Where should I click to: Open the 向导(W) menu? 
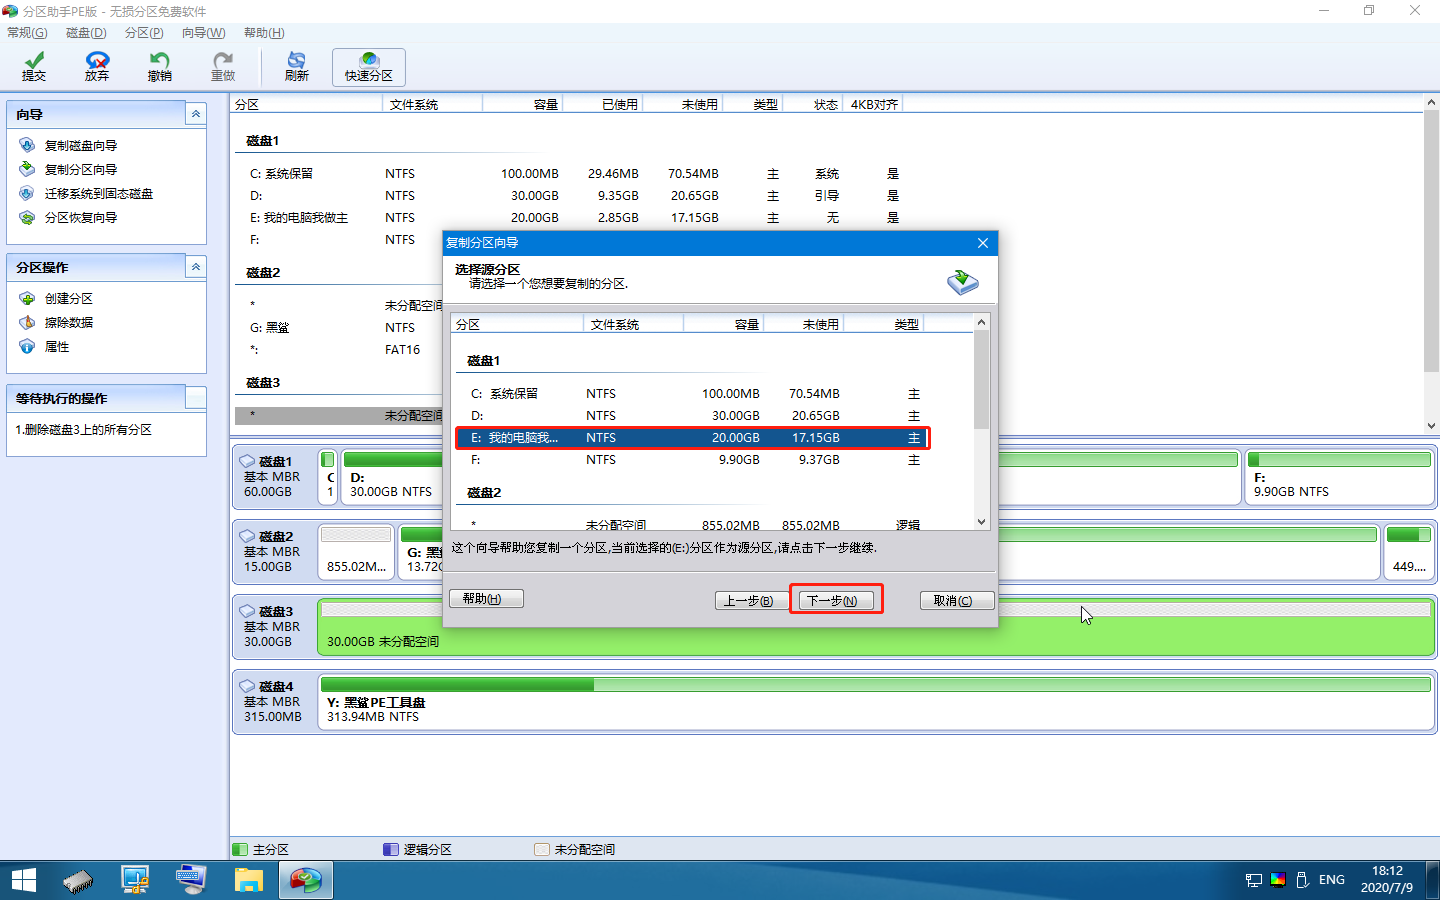(x=203, y=33)
